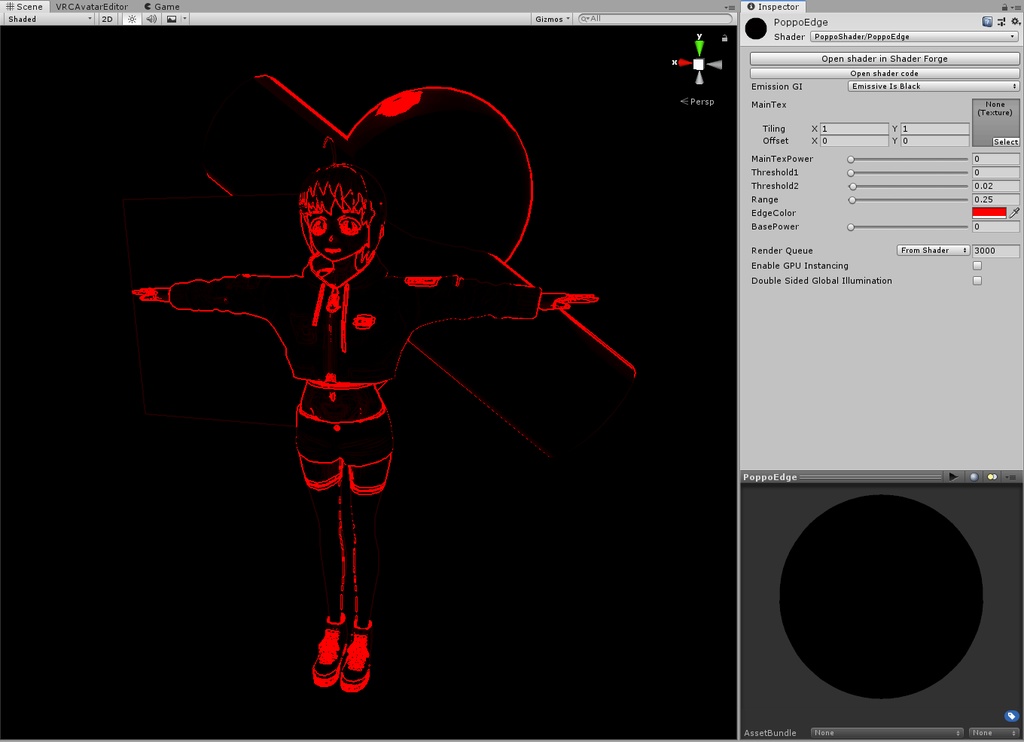Click the Threshold2 slider handle
This screenshot has height=742, width=1024.
[852, 187]
